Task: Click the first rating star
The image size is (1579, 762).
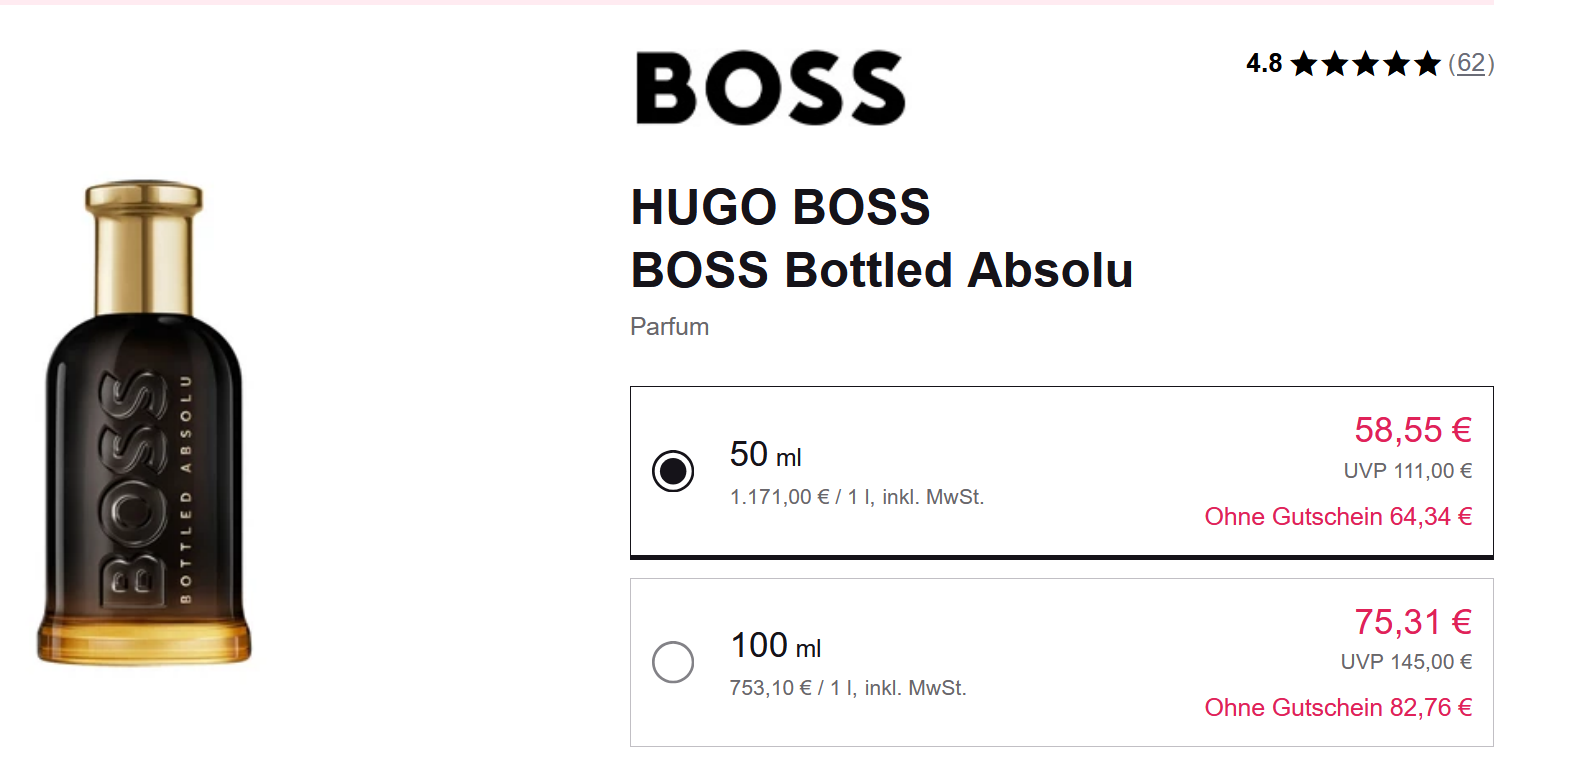Action: tap(1303, 65)
